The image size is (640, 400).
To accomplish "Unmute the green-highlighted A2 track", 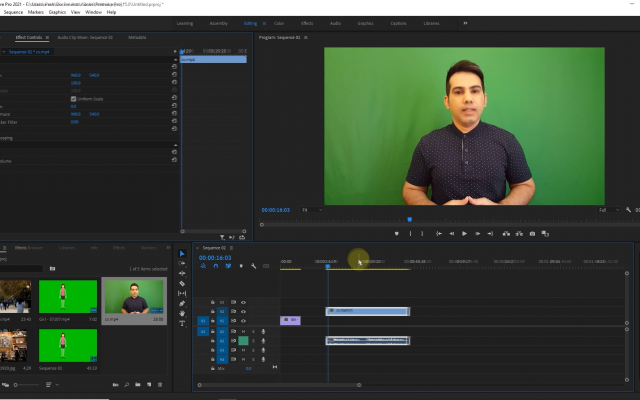I will 243,340.
